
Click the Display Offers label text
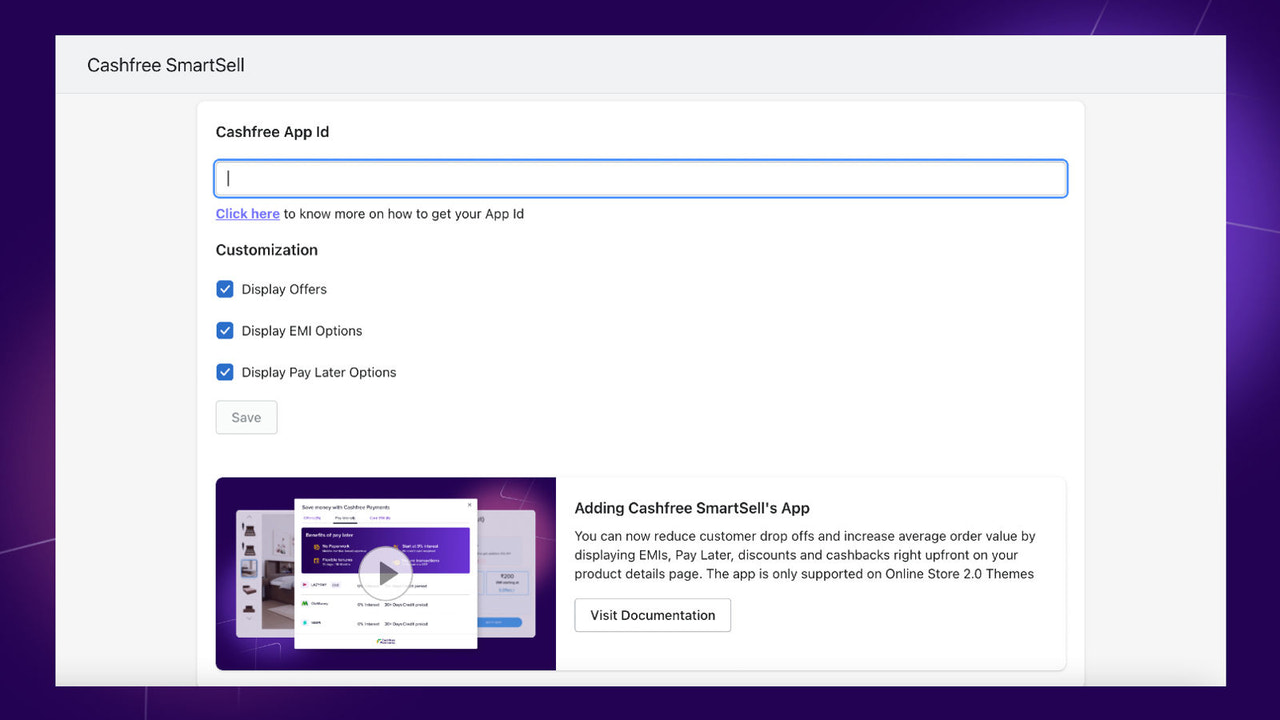pos(284,289)
